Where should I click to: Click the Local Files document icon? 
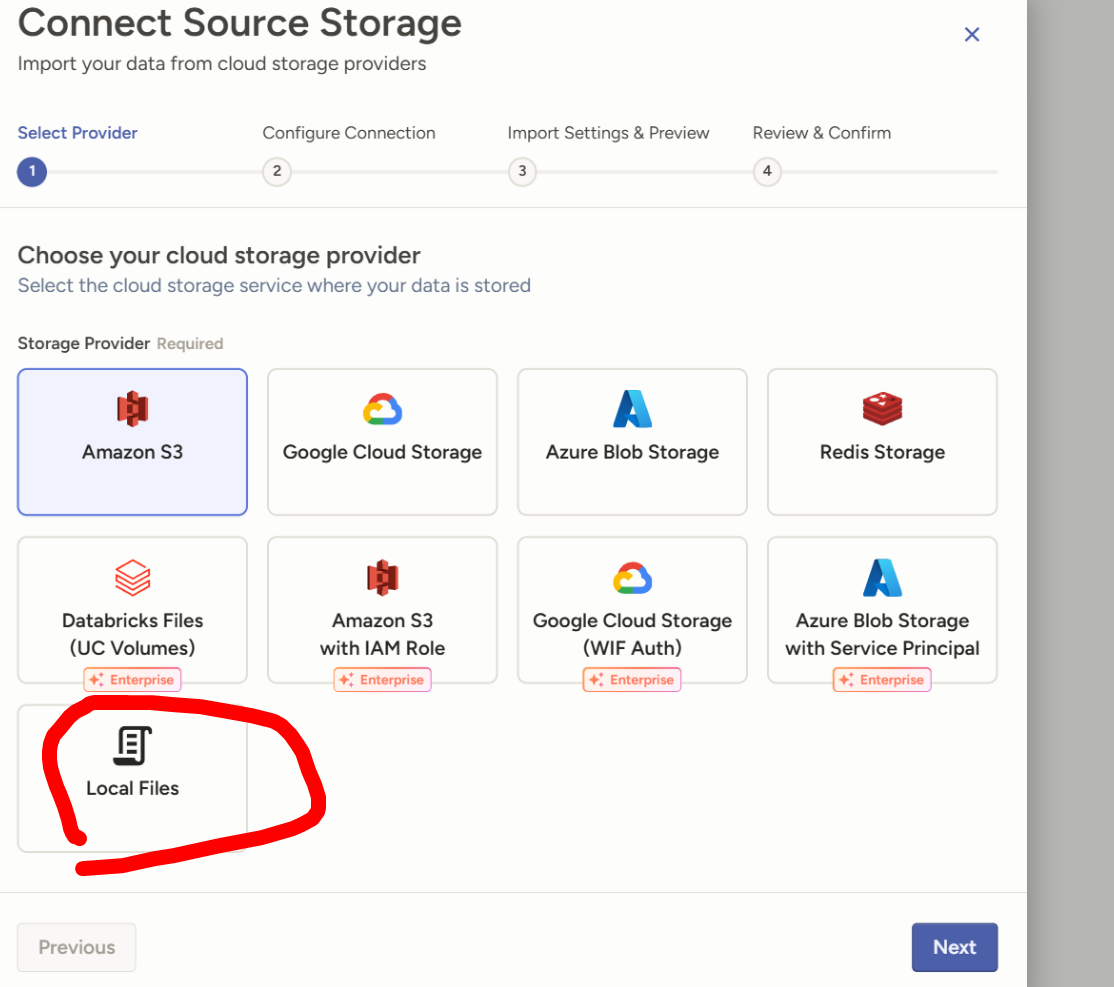pyautogui.click(x=133, y=745)
